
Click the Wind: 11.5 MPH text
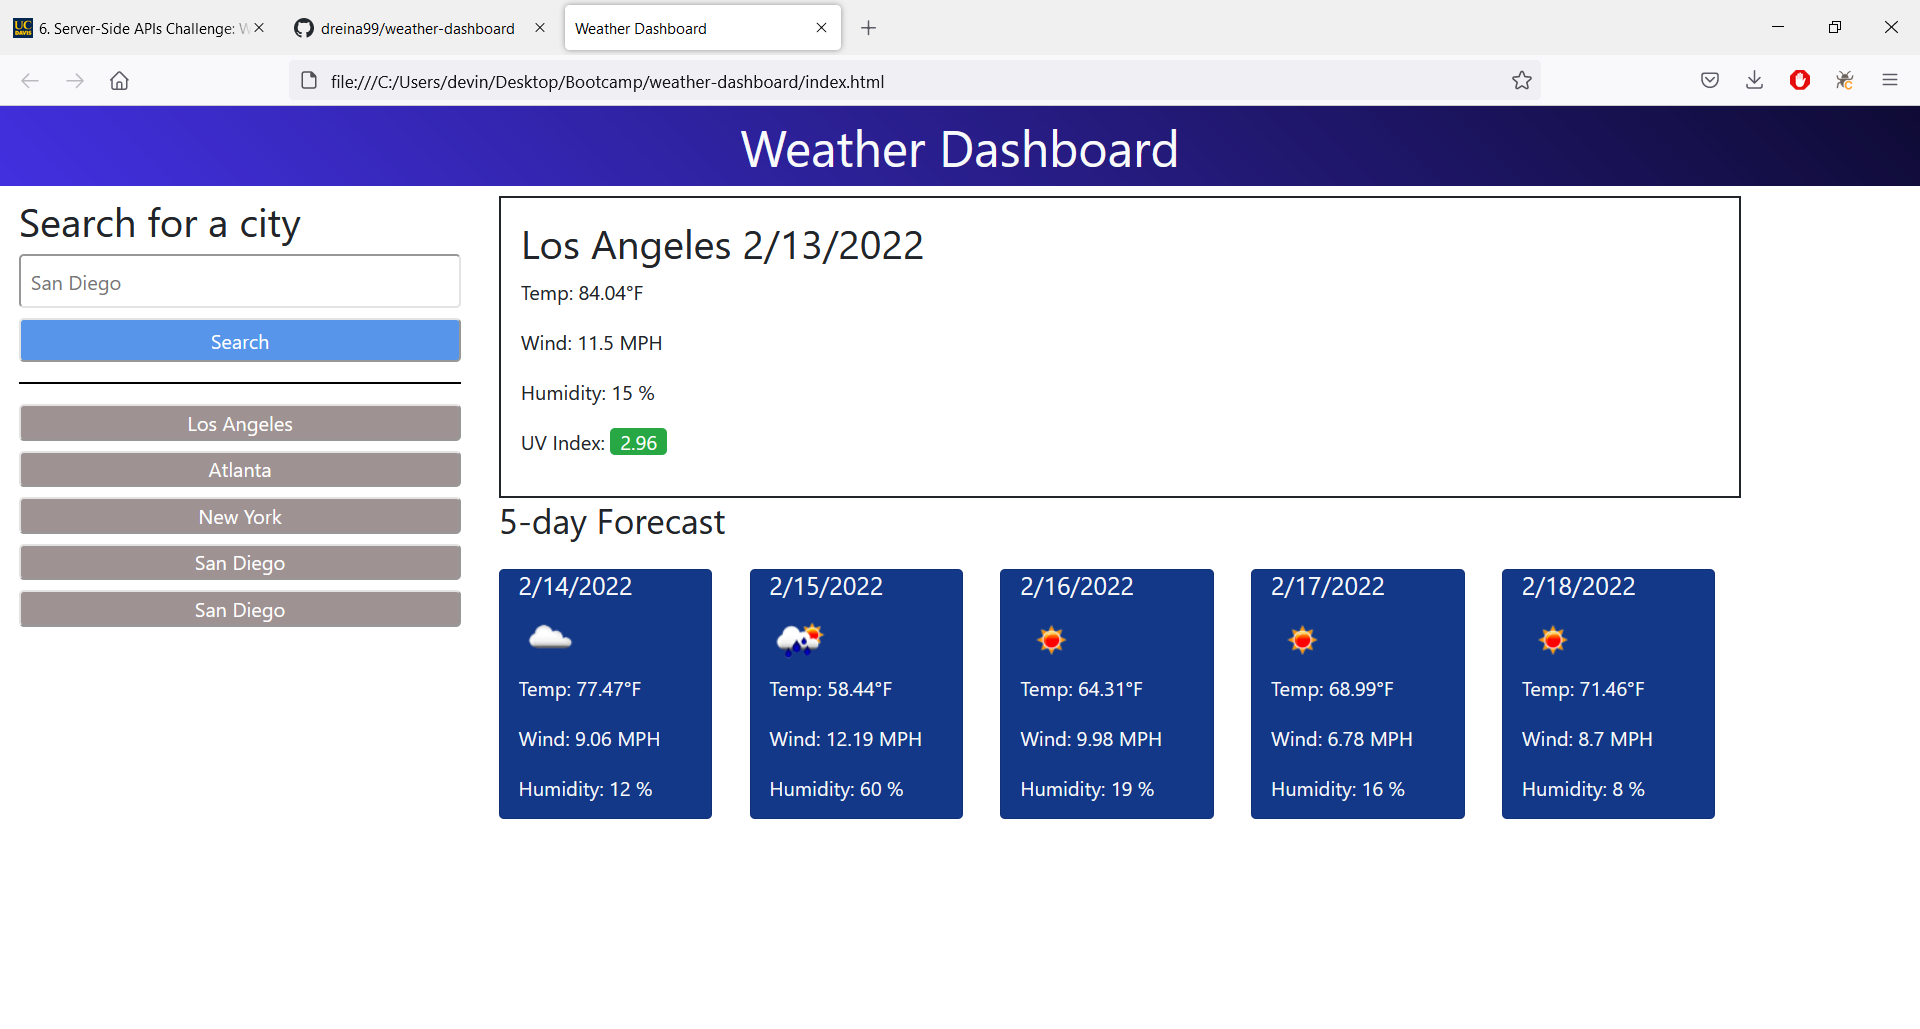click(591, 343)
